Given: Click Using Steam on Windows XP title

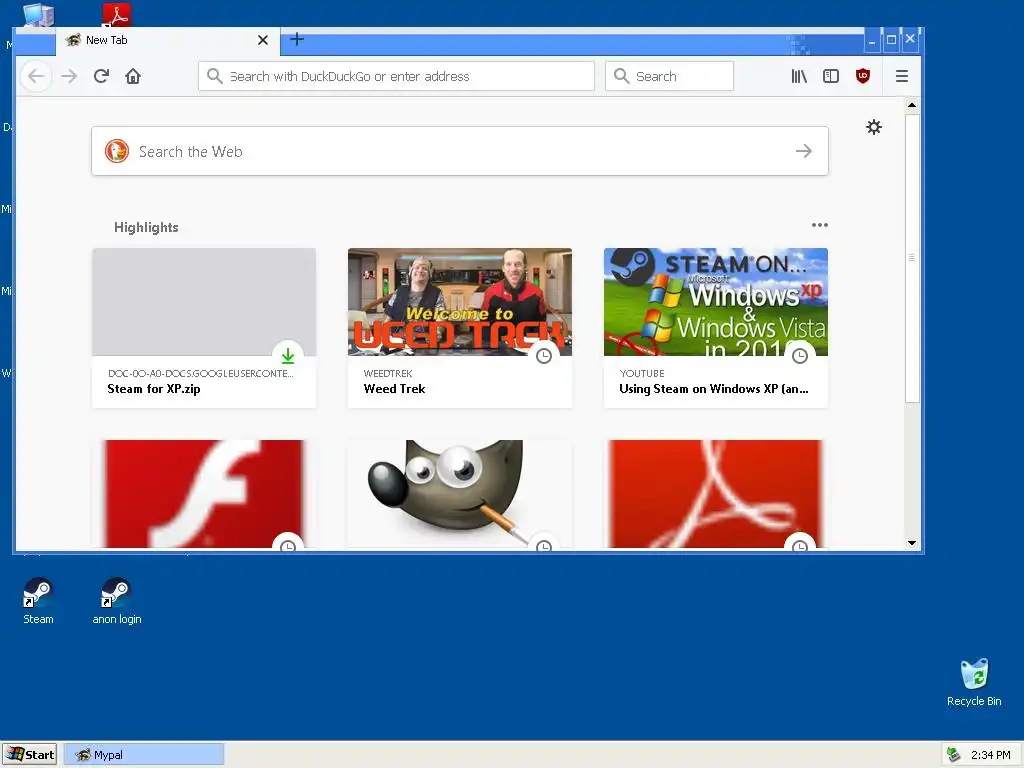Looking at the screenshot, I should 714,389.
